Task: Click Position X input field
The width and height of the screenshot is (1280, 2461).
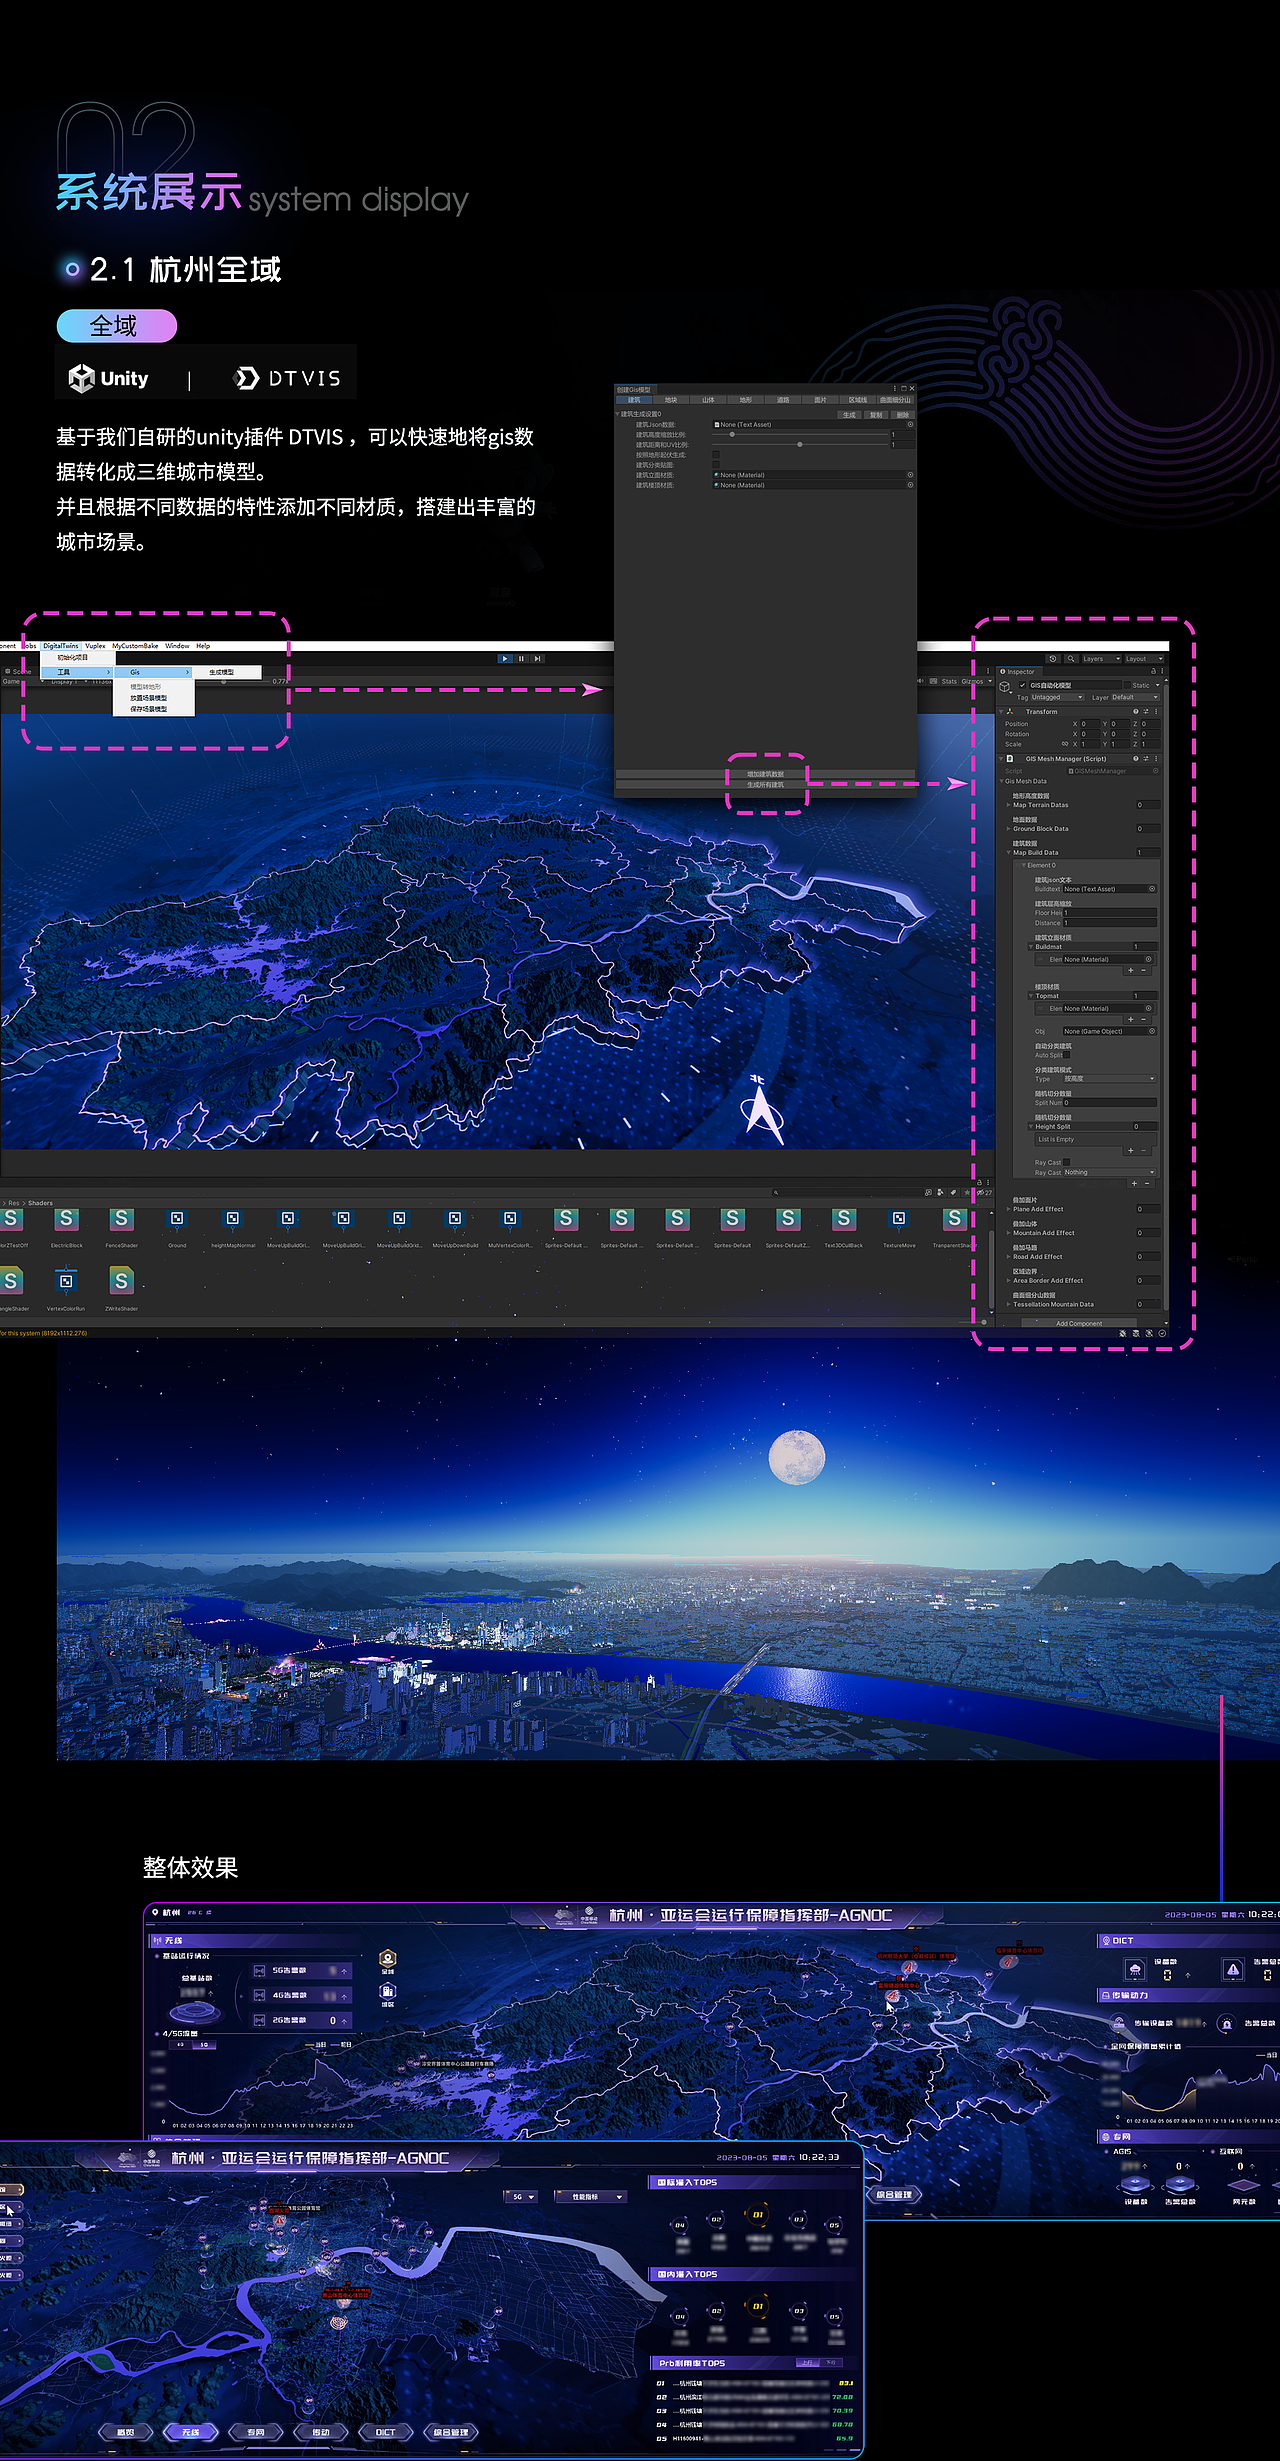Action: [1090, 724]
